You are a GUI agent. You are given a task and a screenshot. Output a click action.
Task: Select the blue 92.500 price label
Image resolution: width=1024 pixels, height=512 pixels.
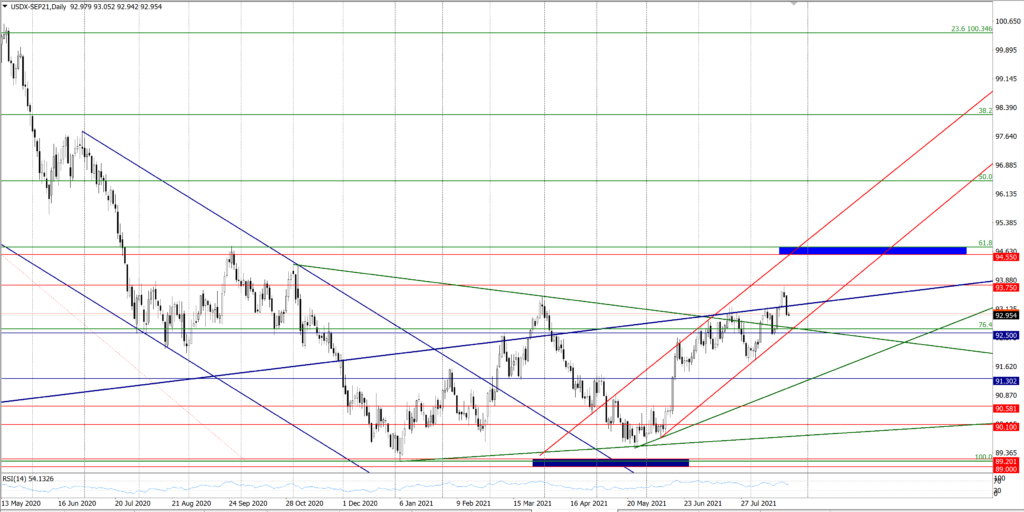coord(1005,336)
